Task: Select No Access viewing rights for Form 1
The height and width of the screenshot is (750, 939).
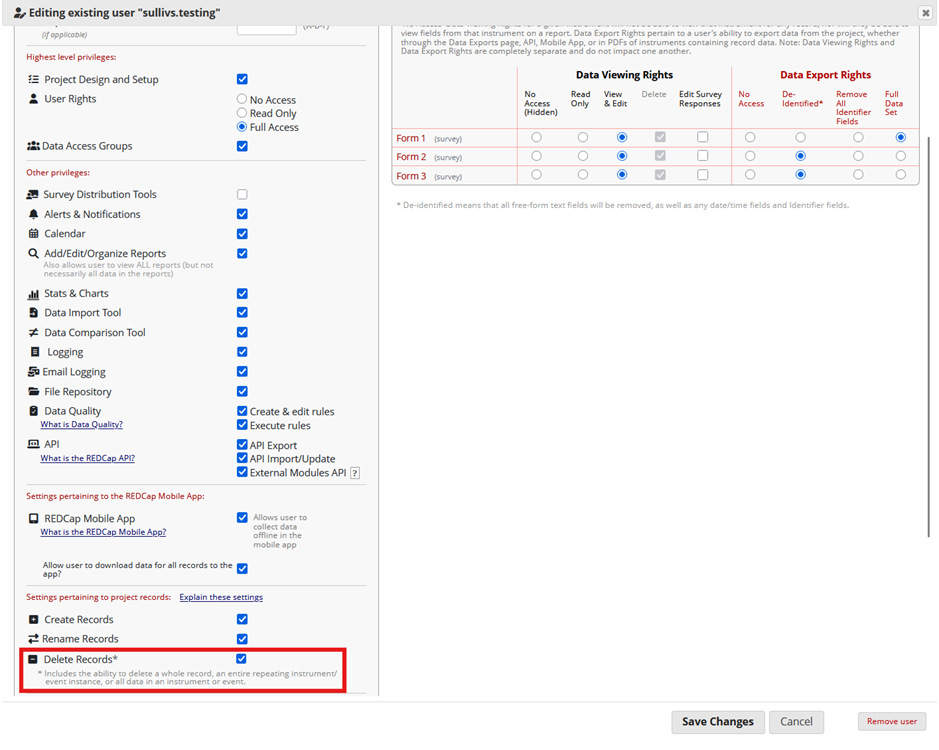Action: [537, 138]
